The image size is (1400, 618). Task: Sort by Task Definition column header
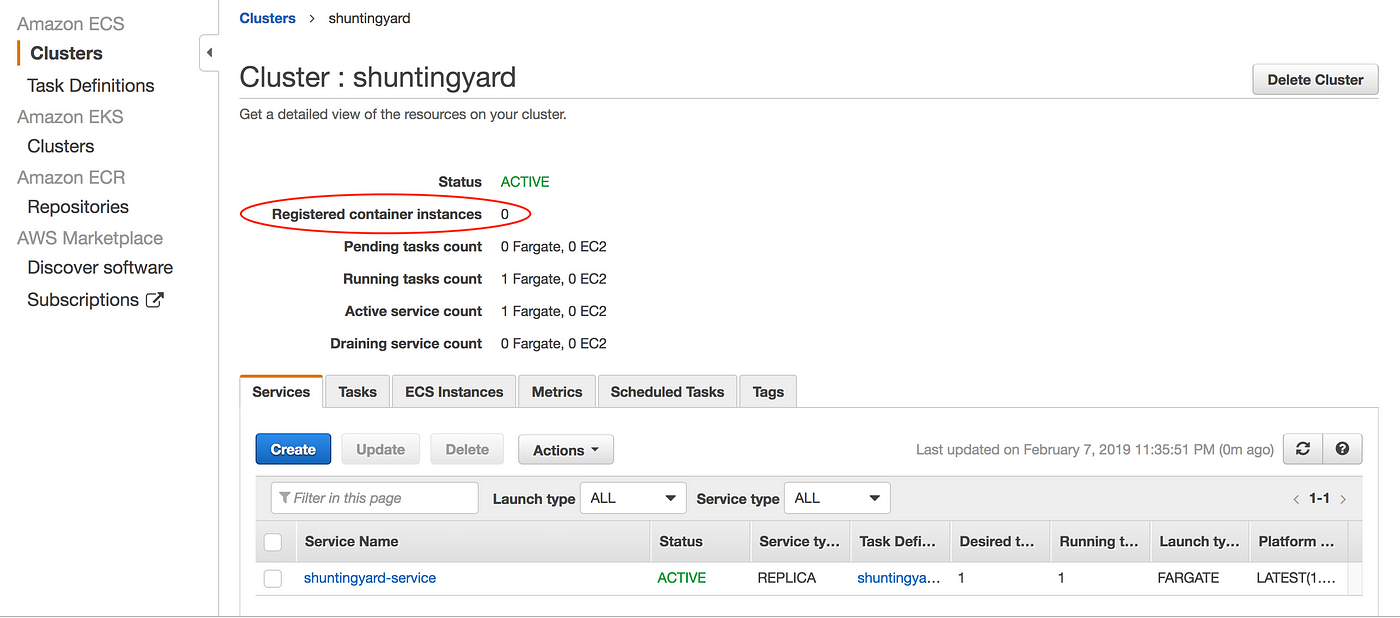tap(898, 542)
